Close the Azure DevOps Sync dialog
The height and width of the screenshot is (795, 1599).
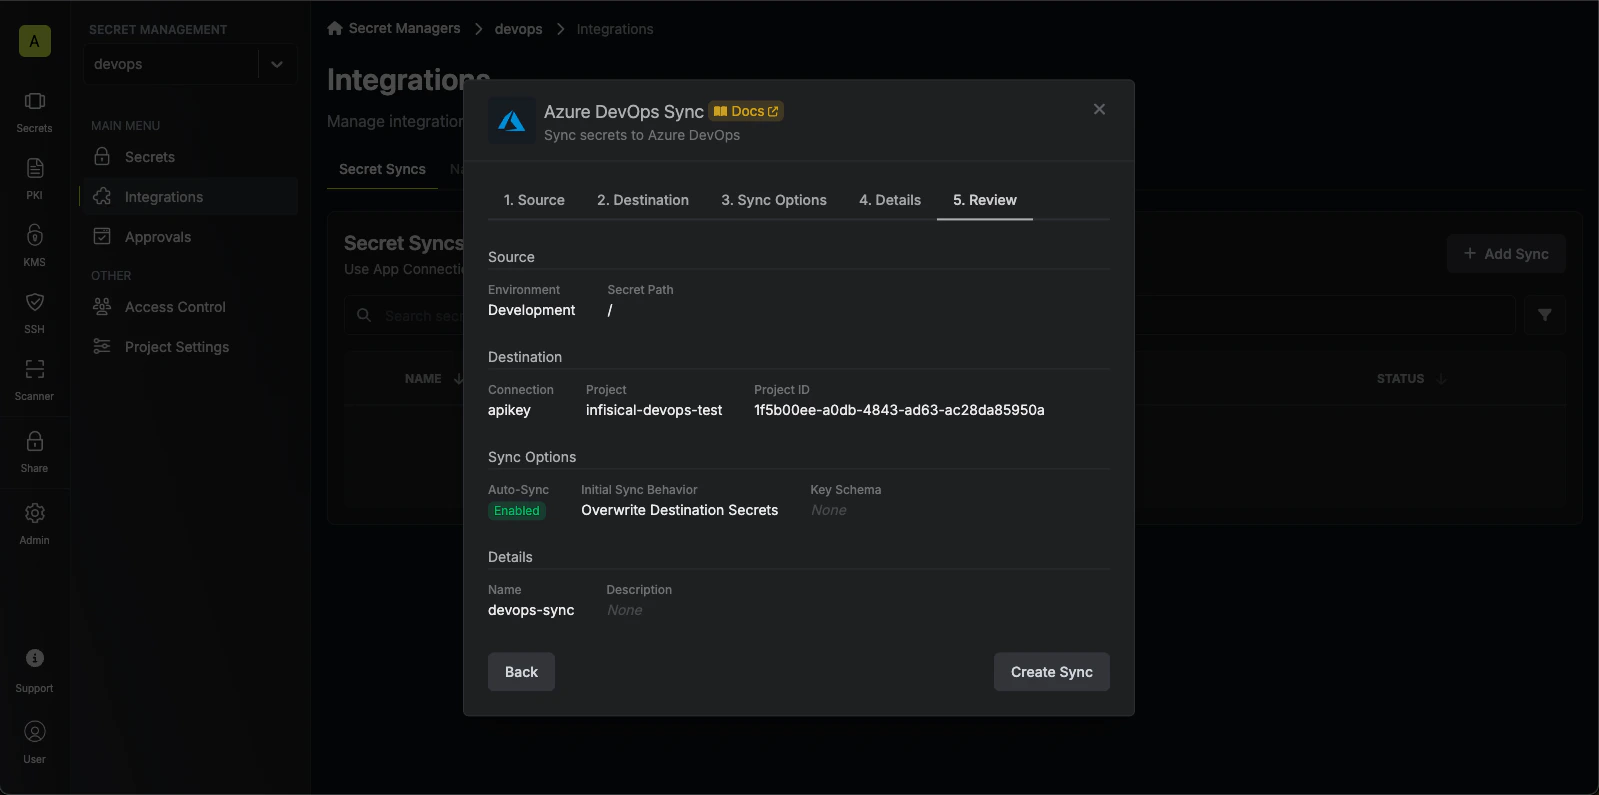tap(1099, 109)
